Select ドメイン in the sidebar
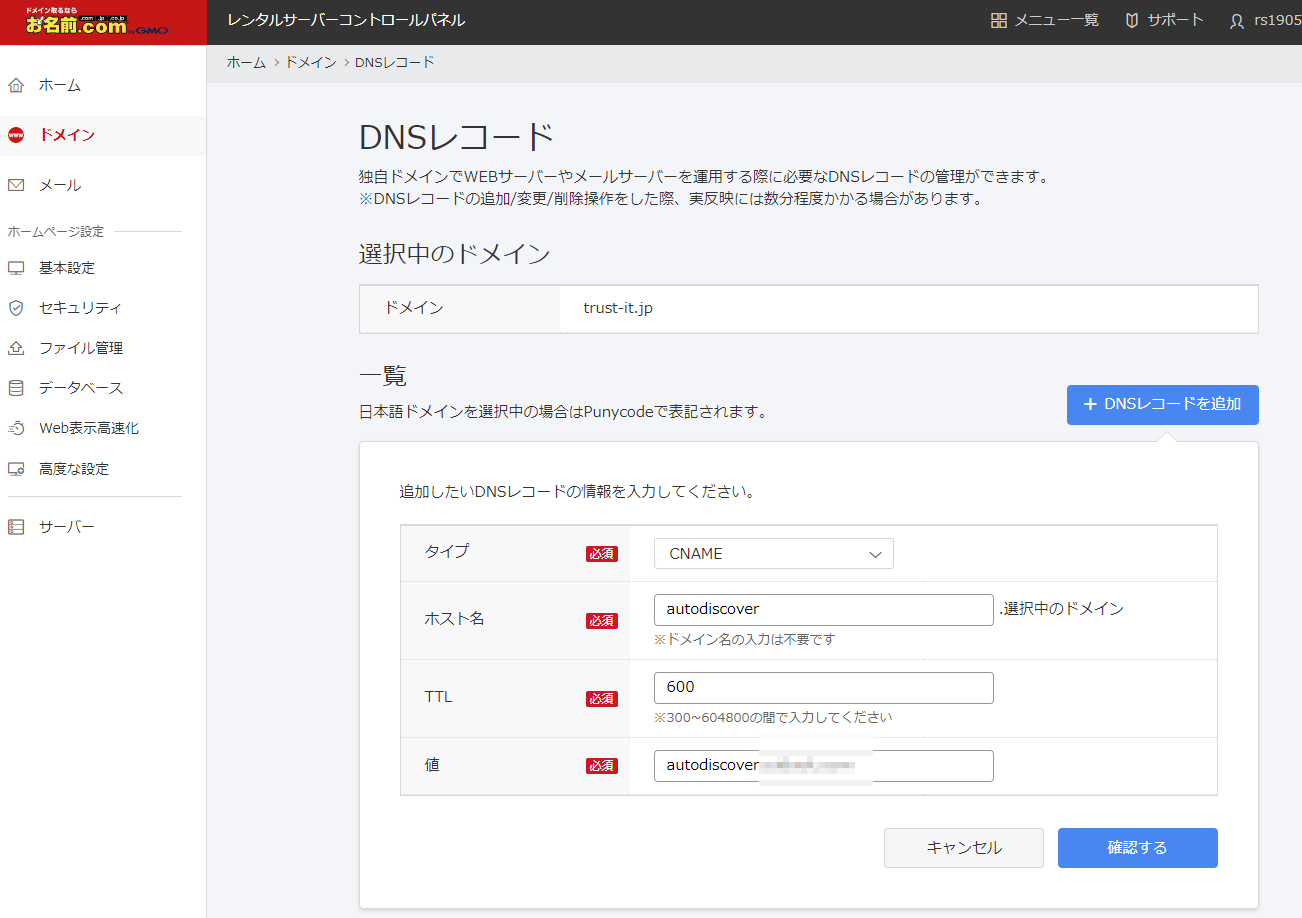 (67, 135)
